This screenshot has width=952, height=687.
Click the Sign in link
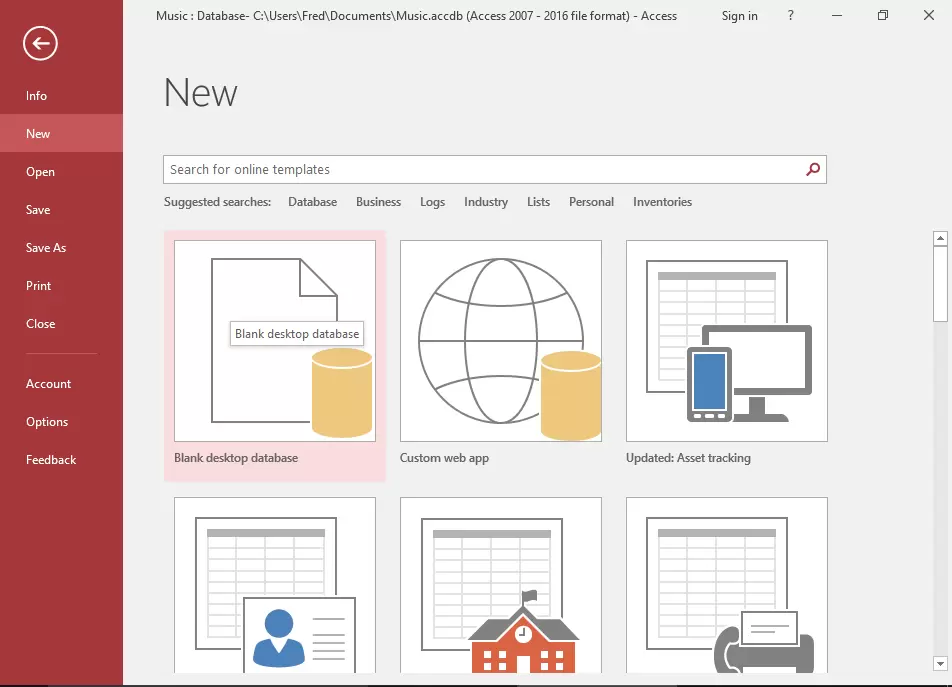point(739,16)
